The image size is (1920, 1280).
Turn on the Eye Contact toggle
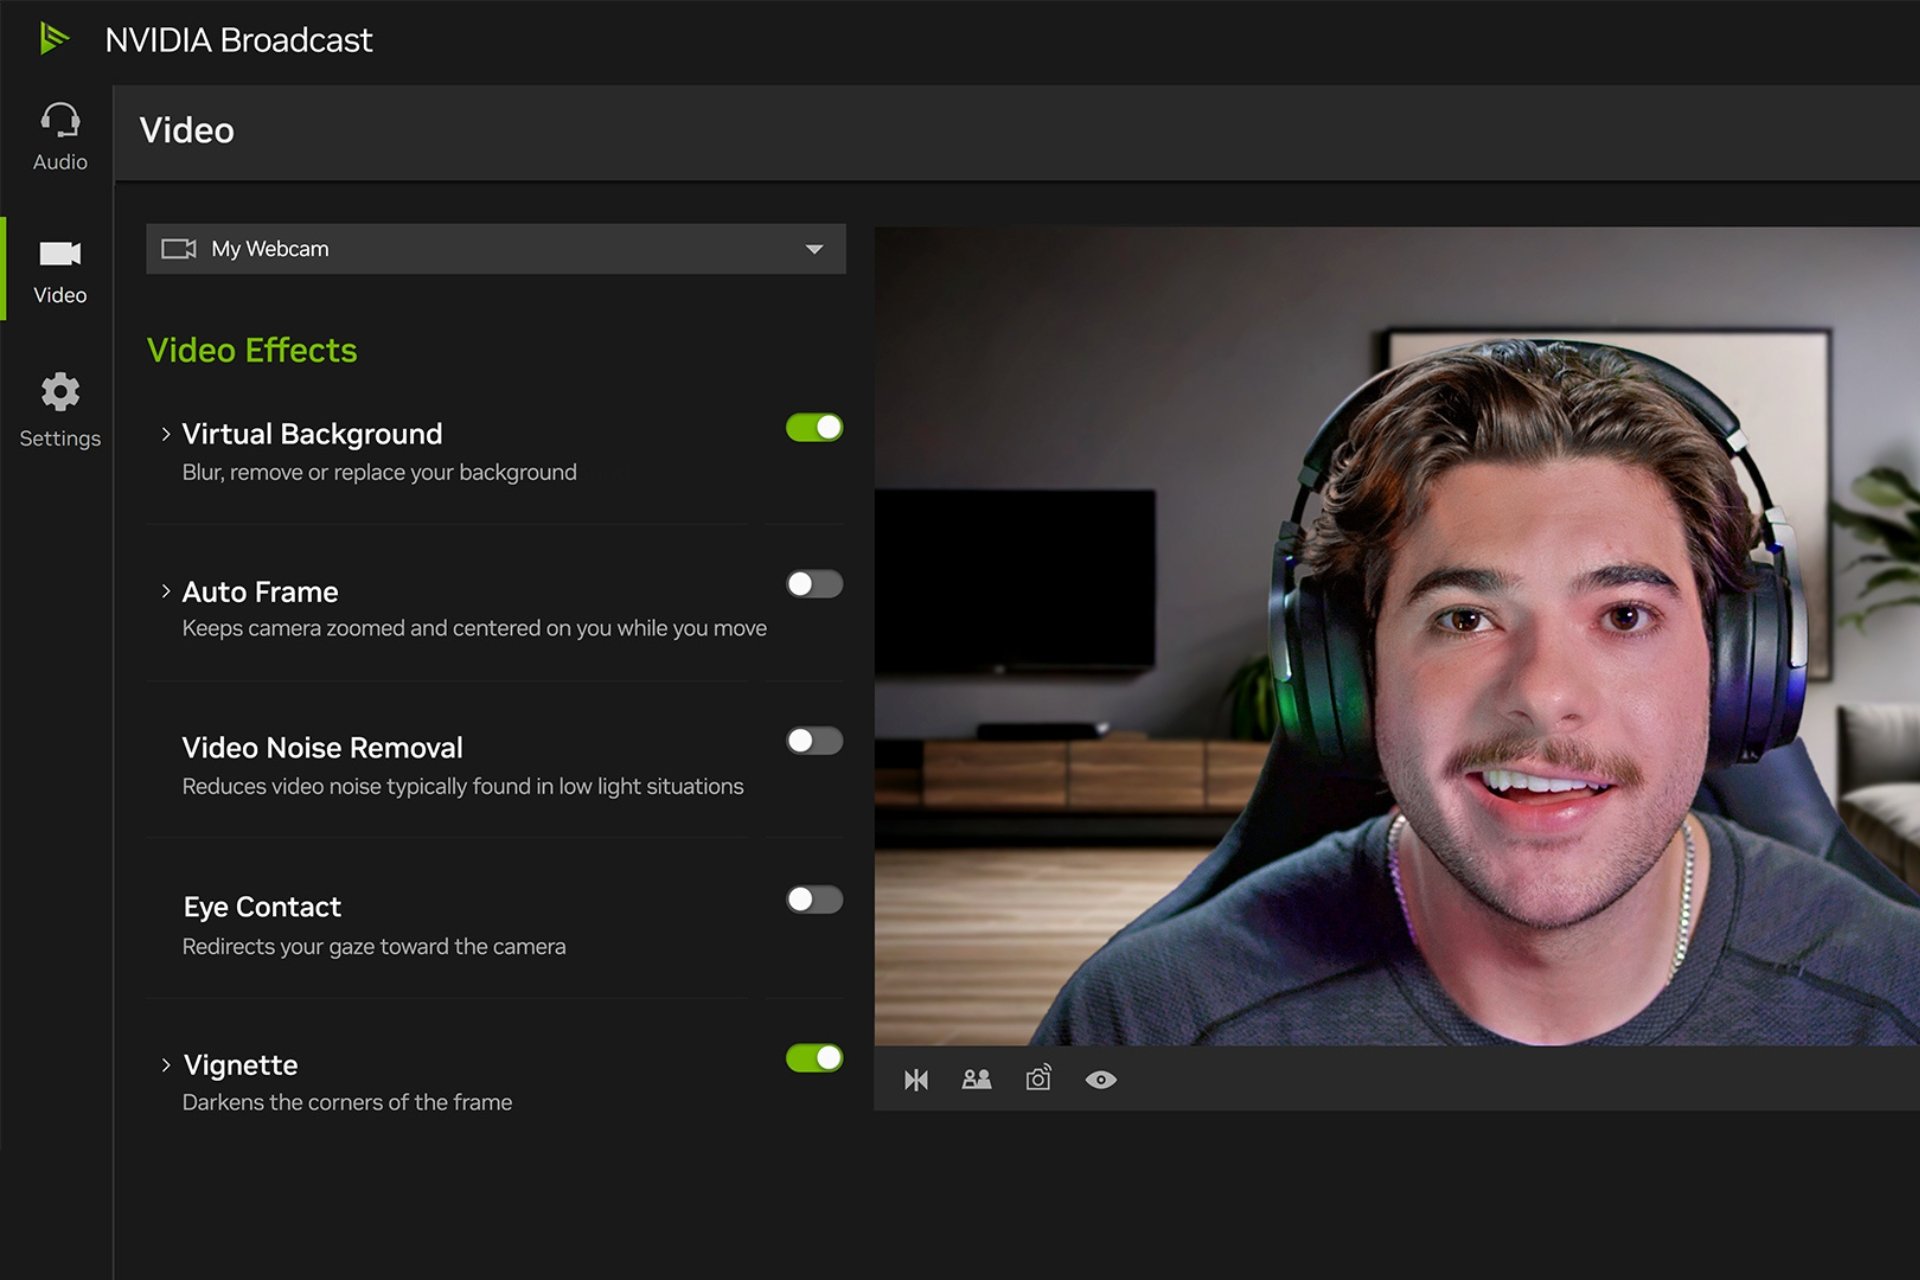coord(814,900)
